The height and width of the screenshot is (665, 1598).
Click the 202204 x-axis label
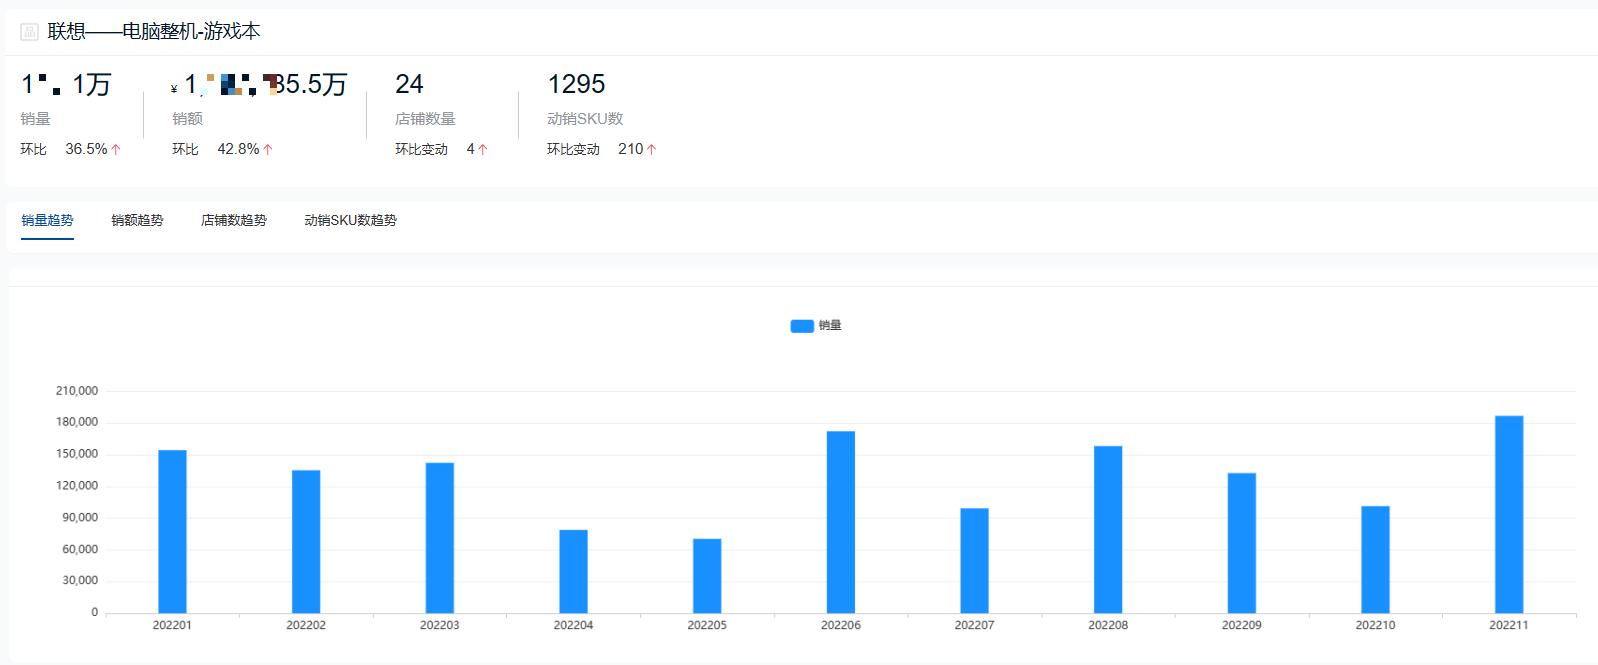pos(573,625)
